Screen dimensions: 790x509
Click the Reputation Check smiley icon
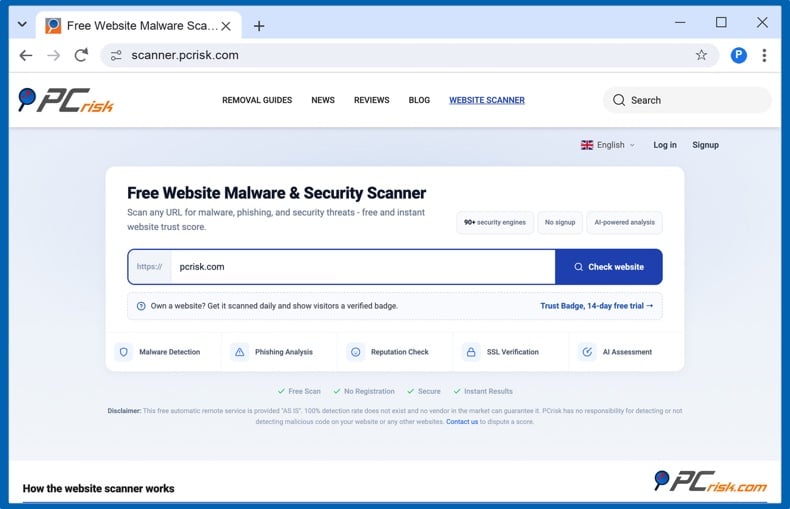coord(355,352)
